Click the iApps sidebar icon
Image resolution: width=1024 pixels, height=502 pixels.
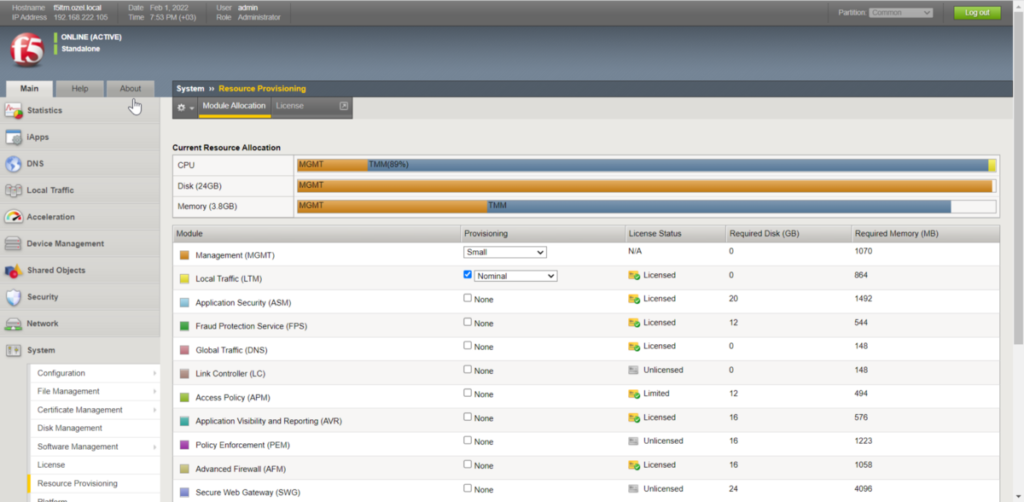point(14,137)
